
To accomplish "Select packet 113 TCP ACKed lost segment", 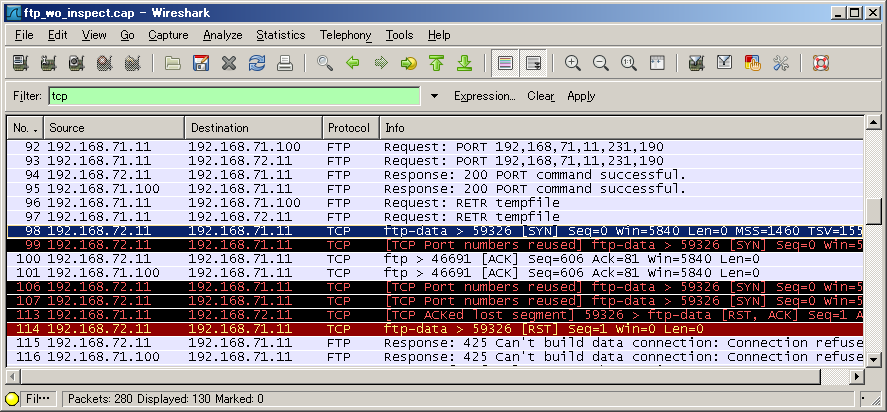I will point(436,315).
